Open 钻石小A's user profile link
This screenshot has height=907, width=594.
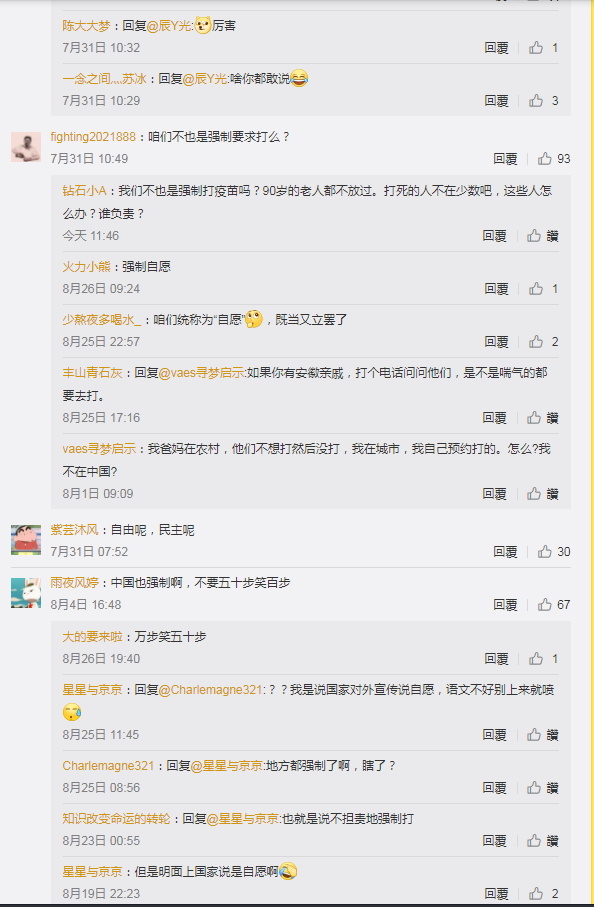coord(84,191)
